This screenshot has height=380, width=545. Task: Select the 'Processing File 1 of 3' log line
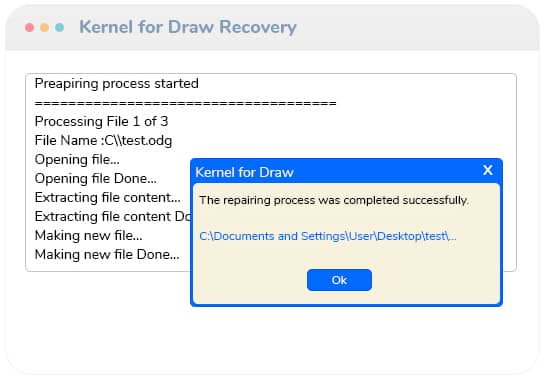pyautogui.click(x=101, y=122)
